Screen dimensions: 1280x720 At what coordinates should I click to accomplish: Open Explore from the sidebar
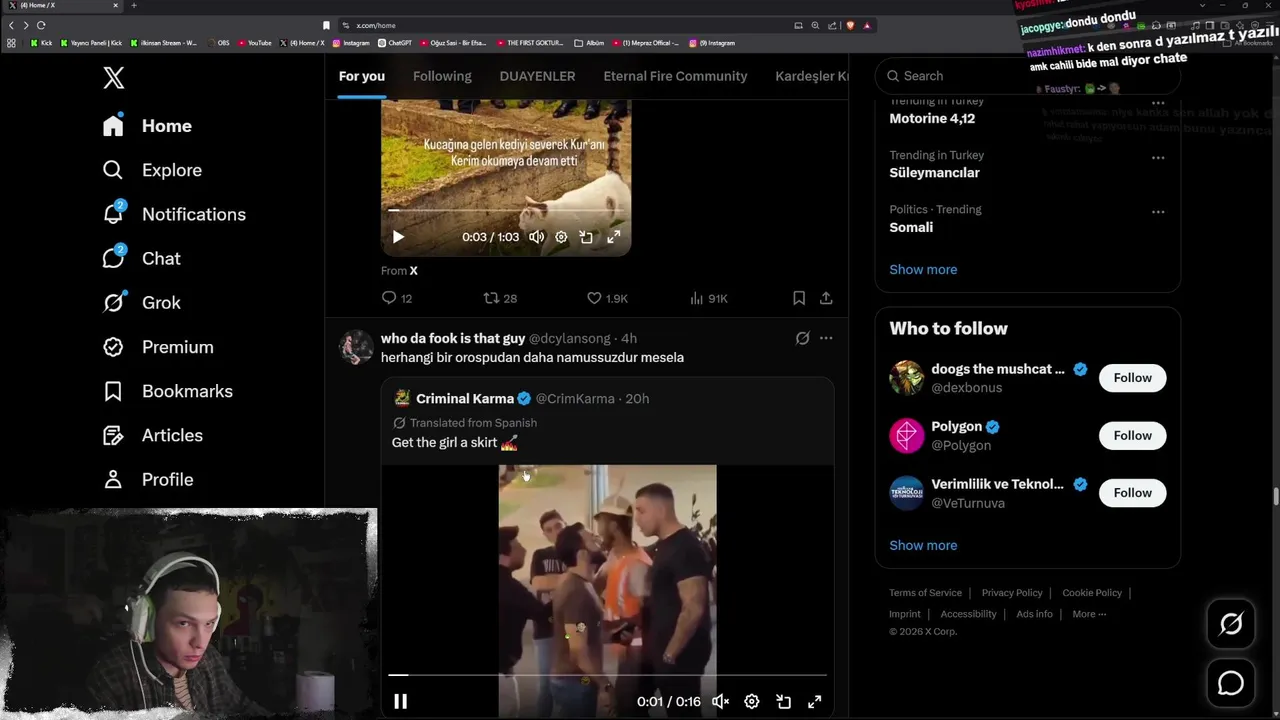tap(152, 170)
